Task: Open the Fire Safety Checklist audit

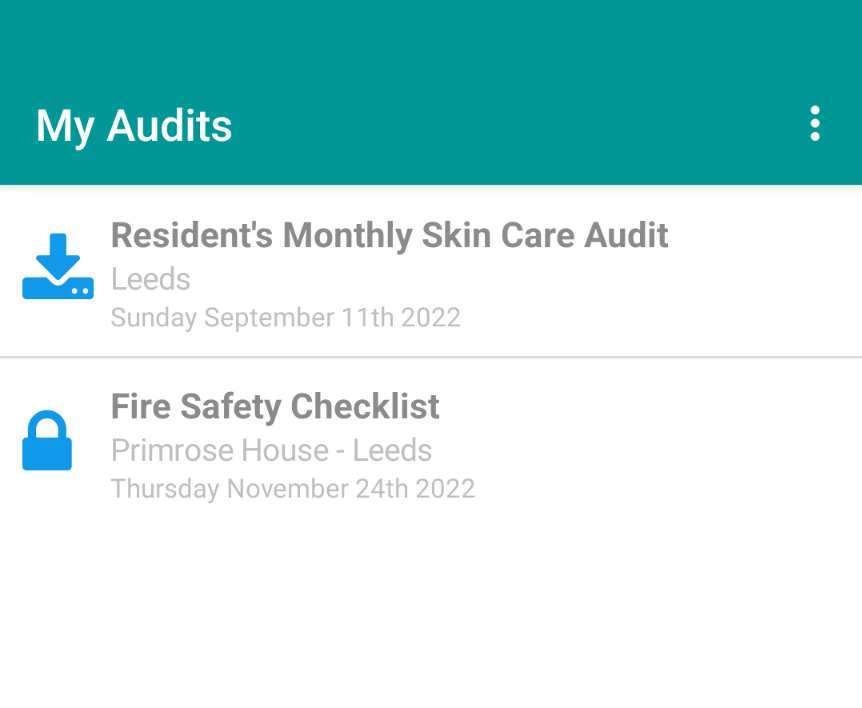Action: click(274, 406)
